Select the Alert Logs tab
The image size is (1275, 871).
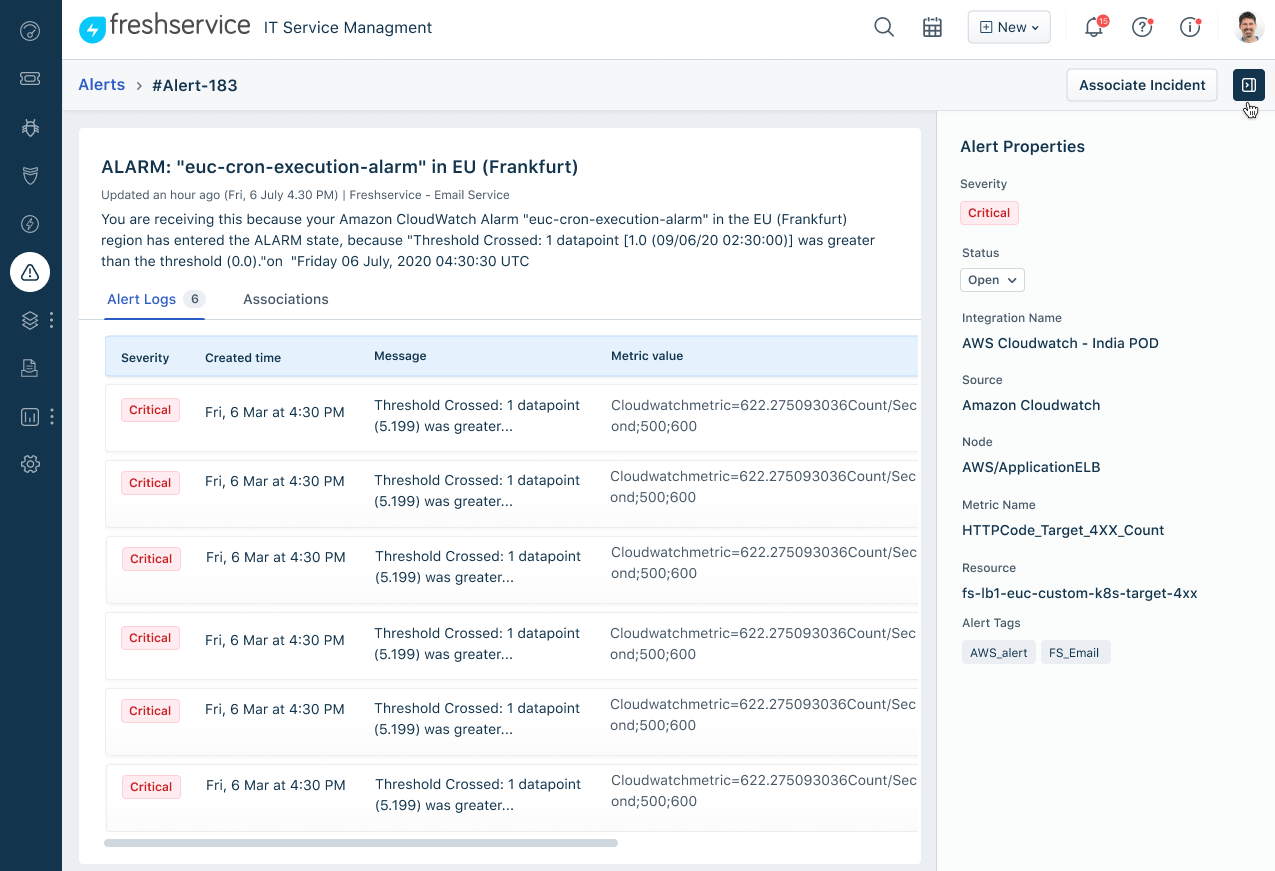[x=141, y=299]
